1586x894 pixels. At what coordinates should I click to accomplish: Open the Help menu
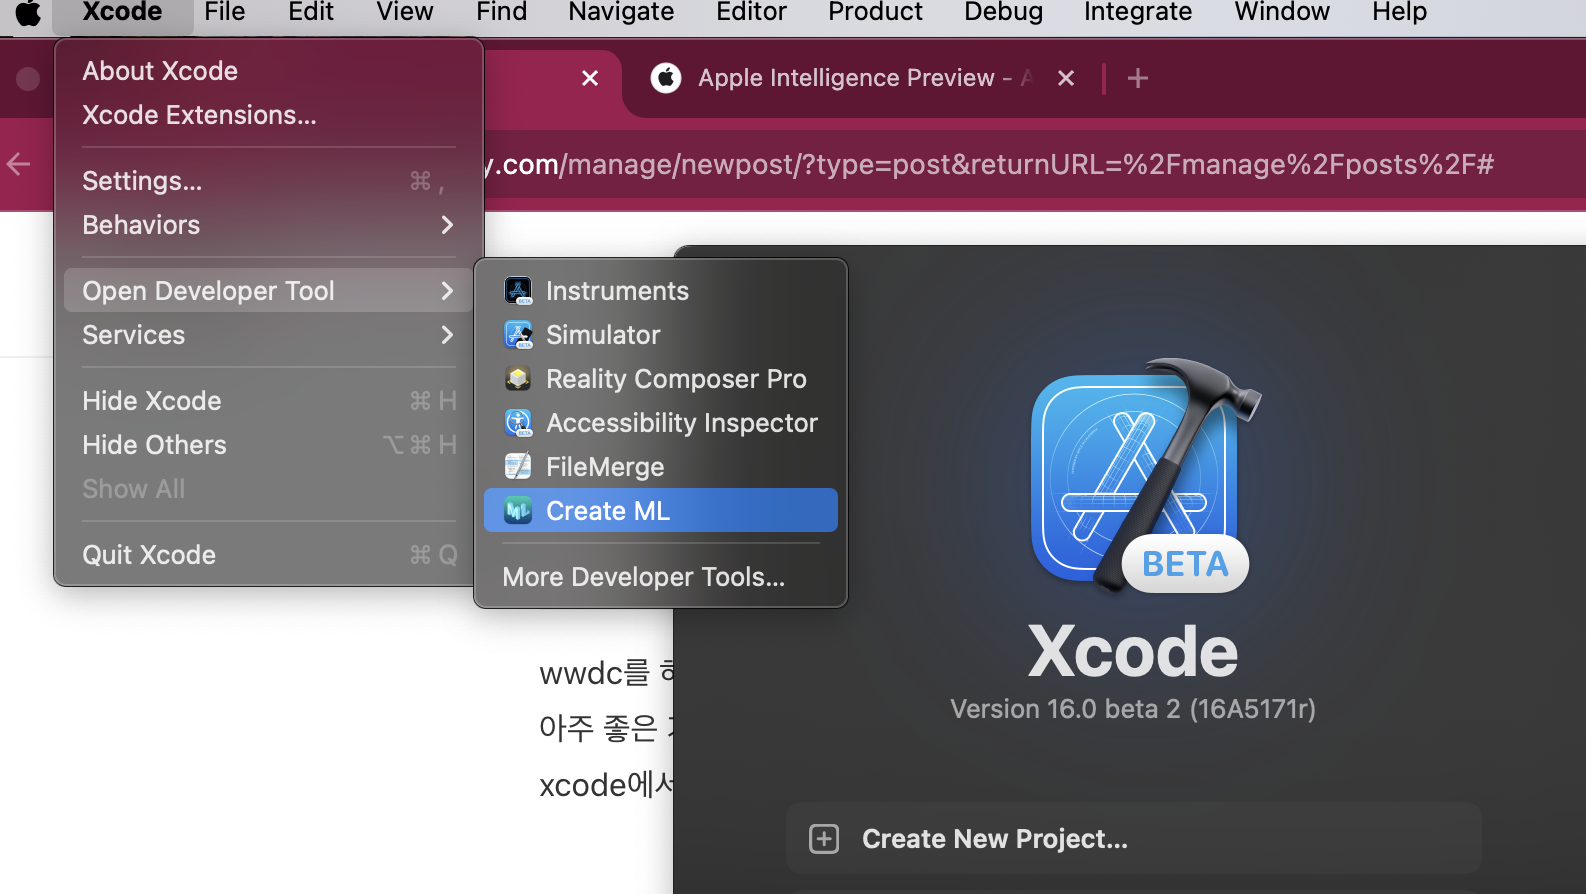pyautogui.click(x=1399, y=13)
